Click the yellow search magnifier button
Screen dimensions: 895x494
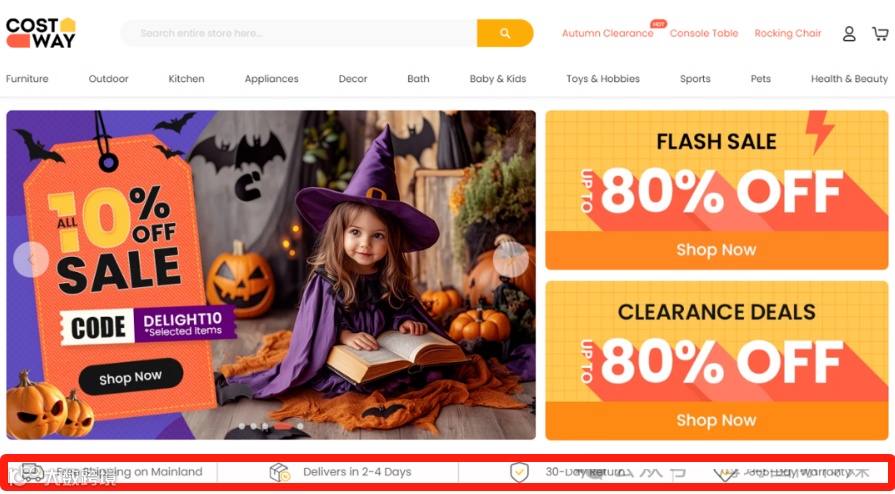coord(505,33)
